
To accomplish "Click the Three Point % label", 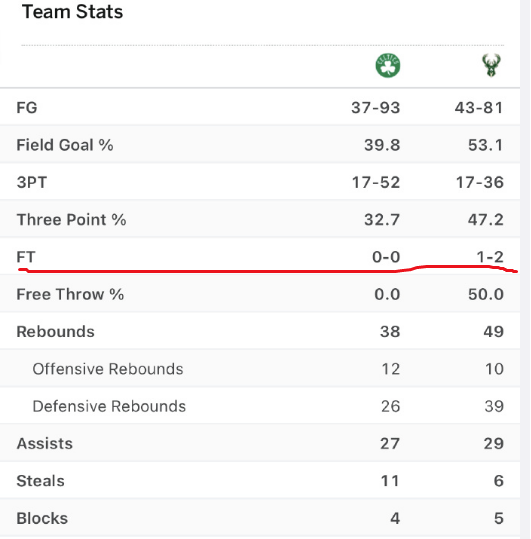I will (x=71, y=219).
